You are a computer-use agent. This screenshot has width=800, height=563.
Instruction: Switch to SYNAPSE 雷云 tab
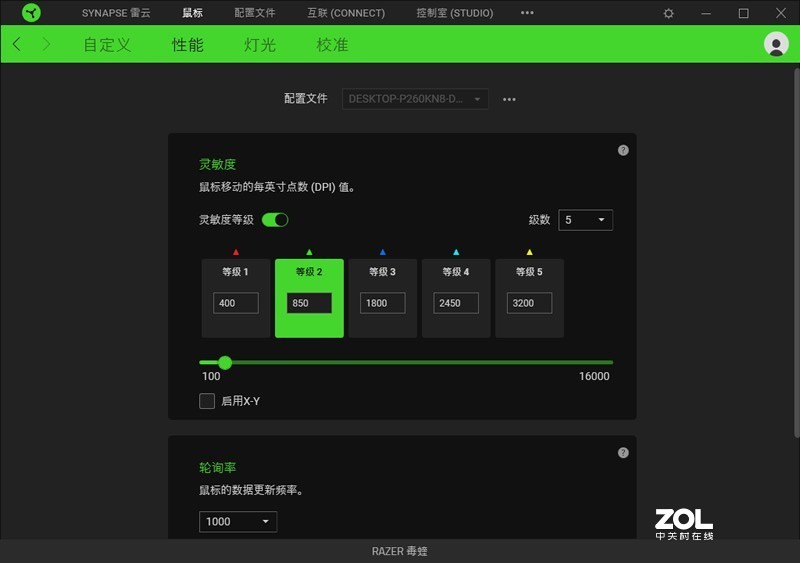(116, 13)
